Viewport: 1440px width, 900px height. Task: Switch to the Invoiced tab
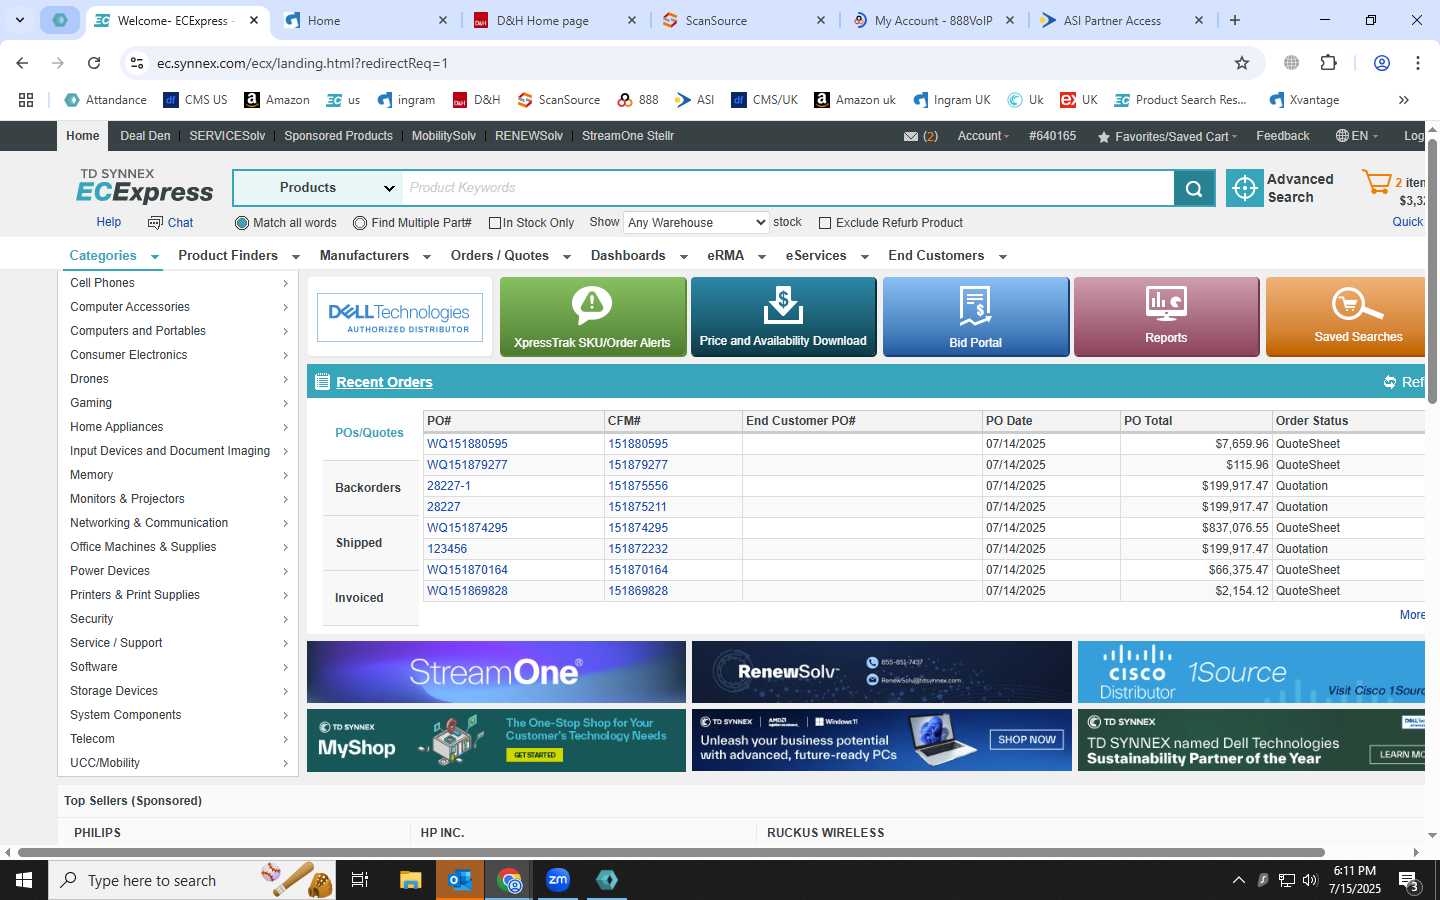pos(359,598)
